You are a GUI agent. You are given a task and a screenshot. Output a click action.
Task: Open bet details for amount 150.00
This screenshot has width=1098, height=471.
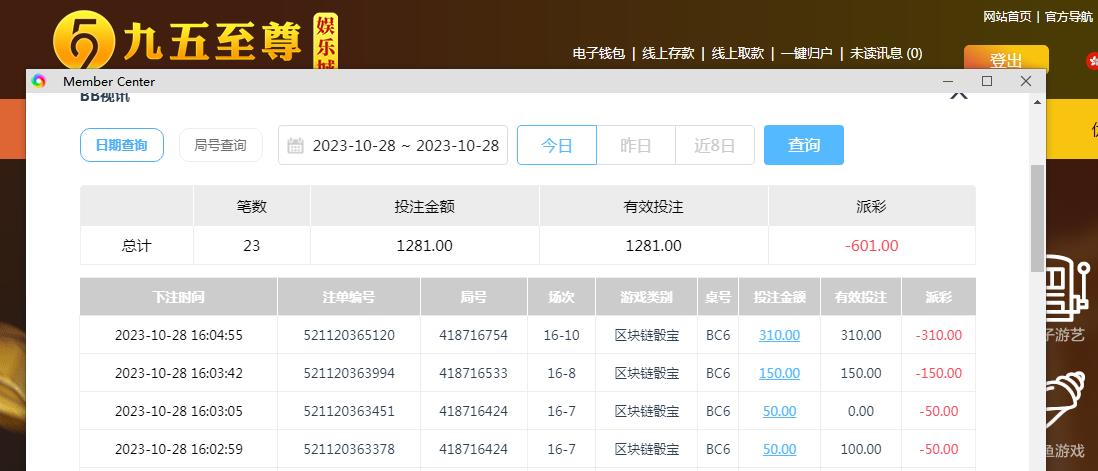(779, 373)
